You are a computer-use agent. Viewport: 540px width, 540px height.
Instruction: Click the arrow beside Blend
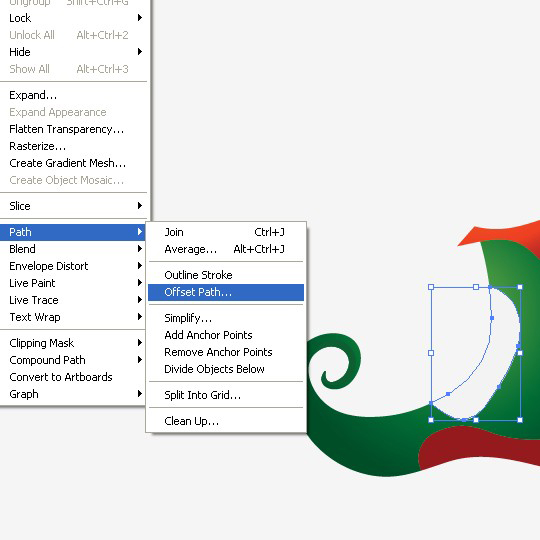point(140,249)
